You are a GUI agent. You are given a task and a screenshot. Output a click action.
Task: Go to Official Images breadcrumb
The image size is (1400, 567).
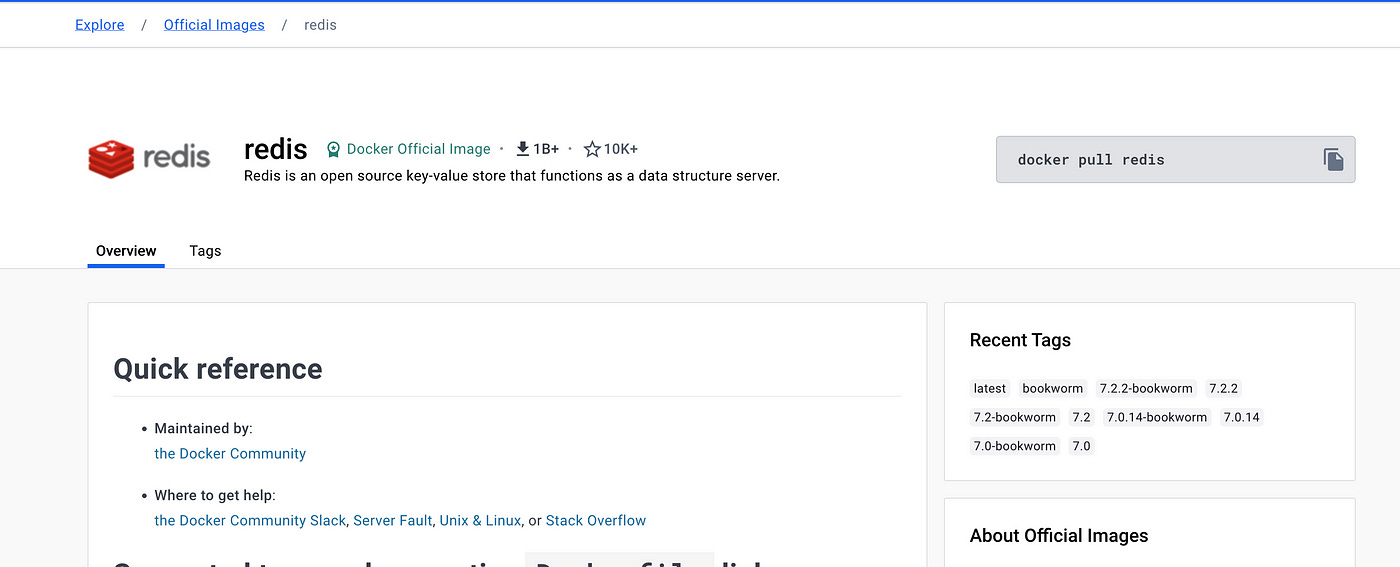click(214, 25)
